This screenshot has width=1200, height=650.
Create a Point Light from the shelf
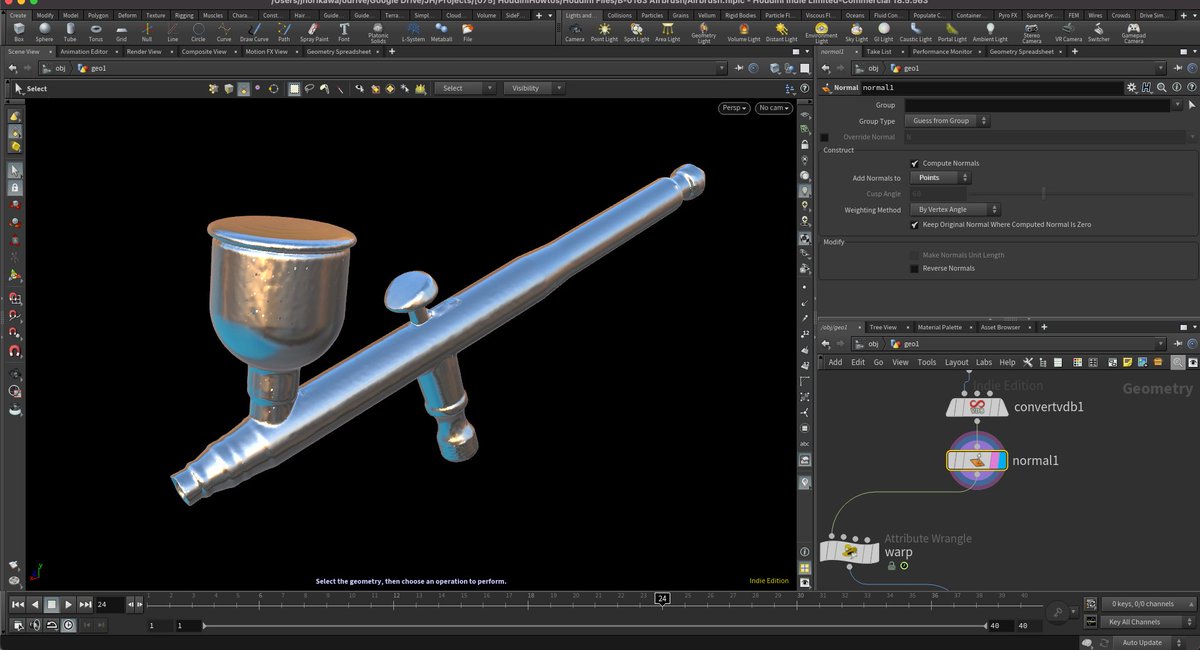604,32
